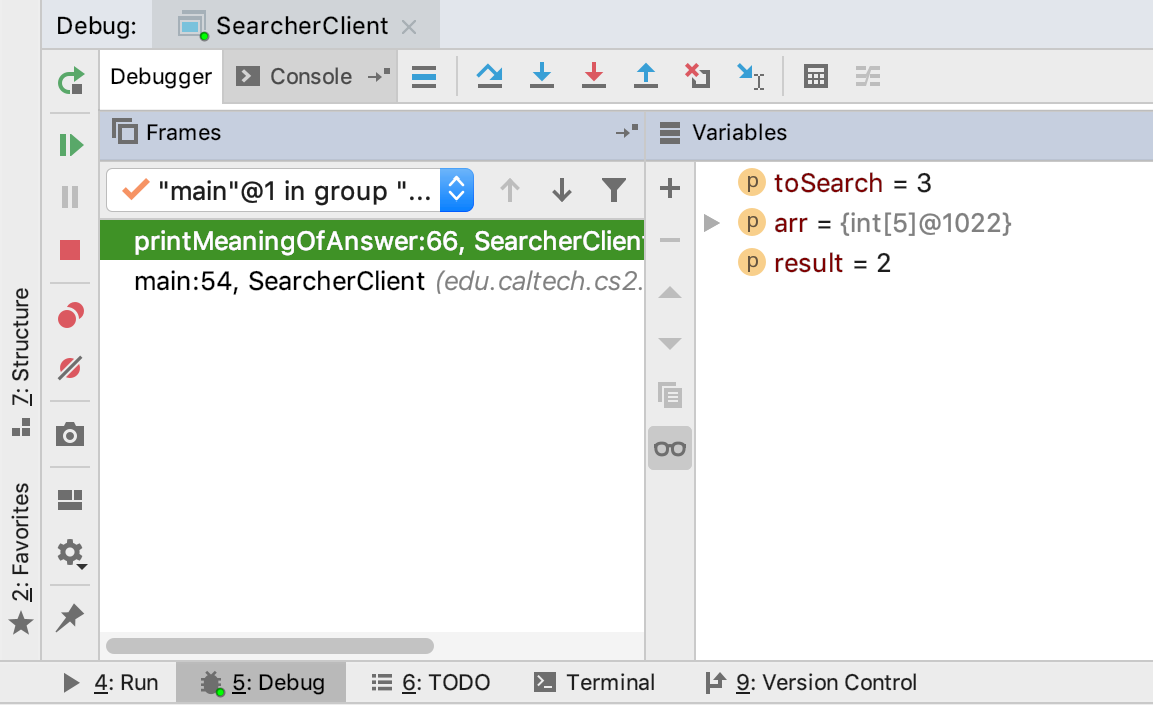The height and width of the screenshot is (705, 1153).
Task: Open the Evaluate Expression calculator icon
Action: pos(815,76)
